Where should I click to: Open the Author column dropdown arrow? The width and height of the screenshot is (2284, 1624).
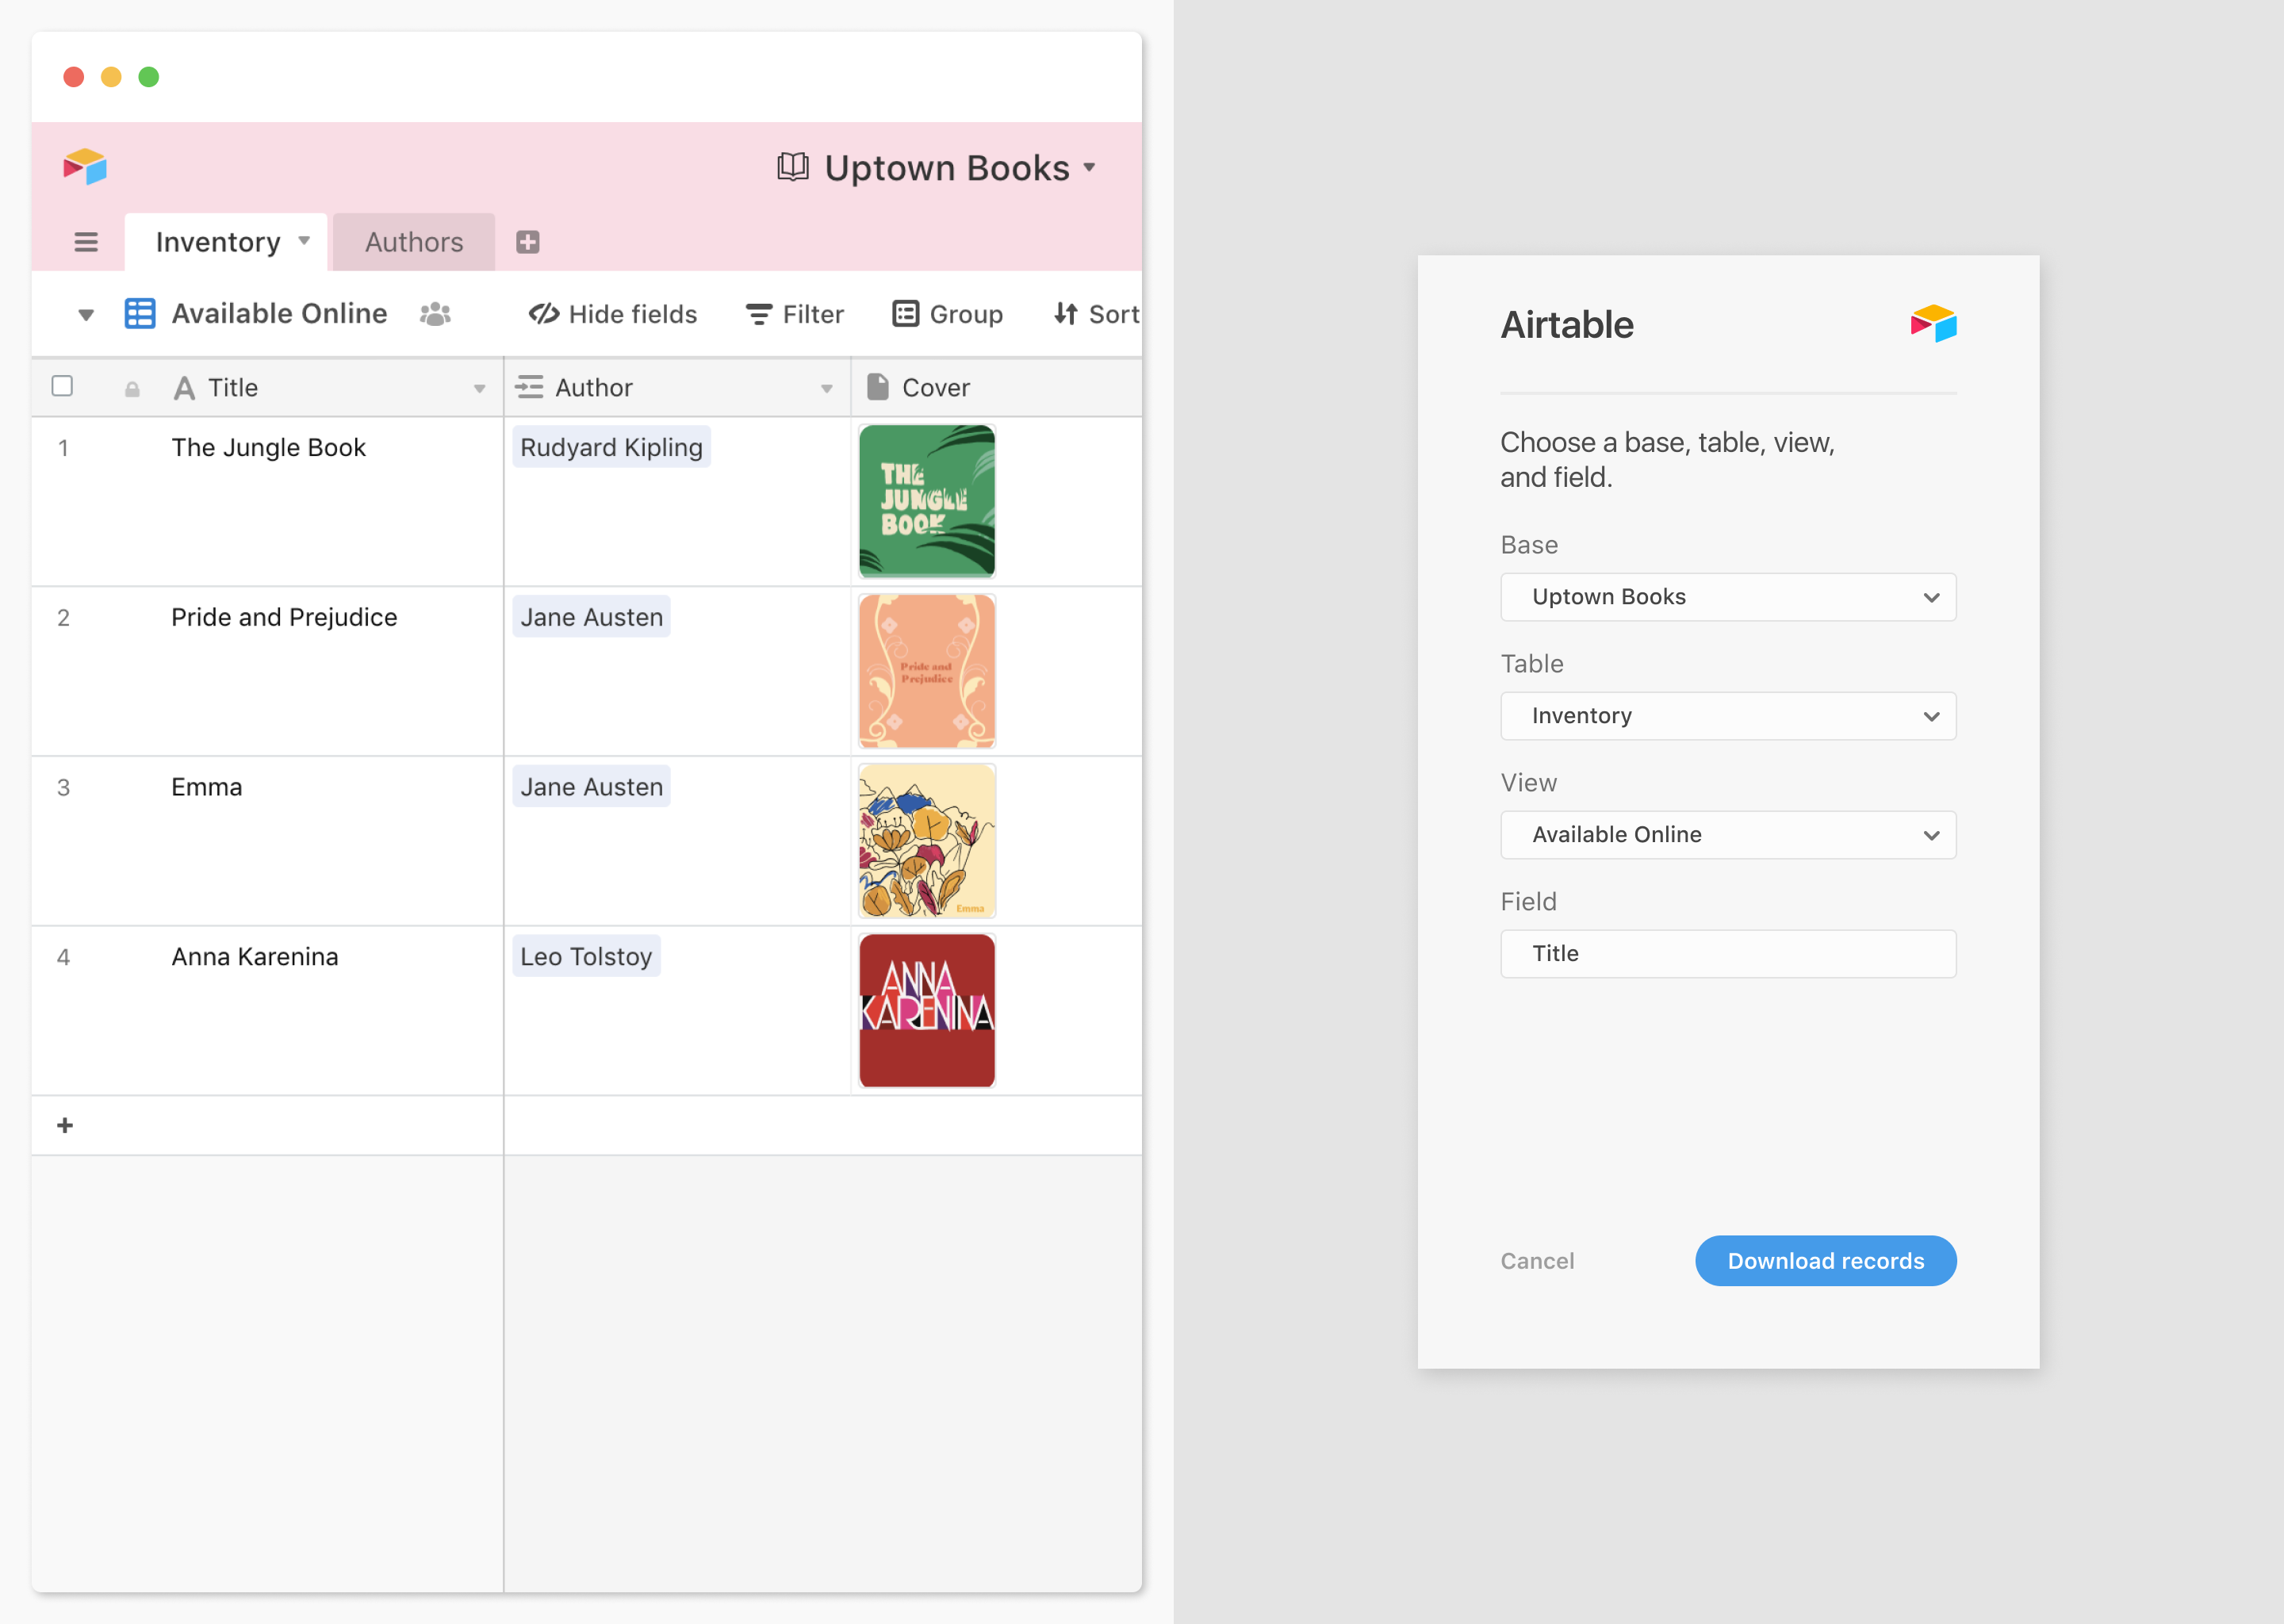click(827, 389)
